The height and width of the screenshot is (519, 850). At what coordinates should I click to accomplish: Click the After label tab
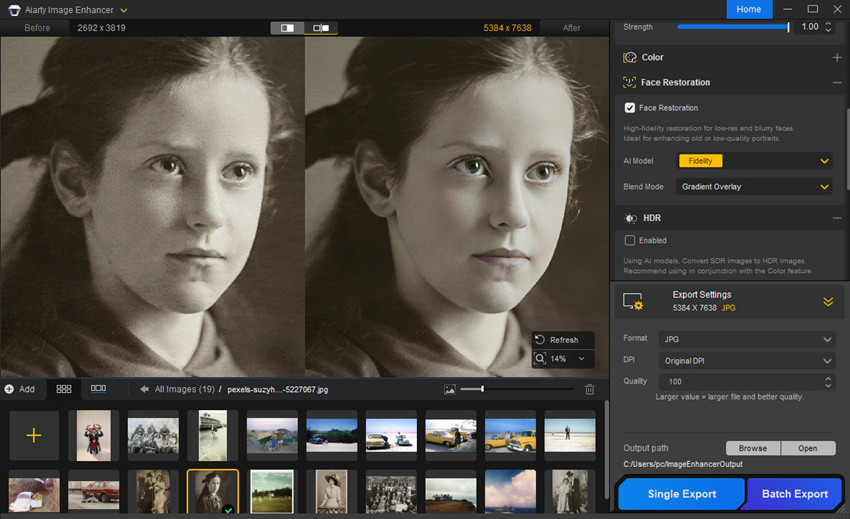(571, 28)
